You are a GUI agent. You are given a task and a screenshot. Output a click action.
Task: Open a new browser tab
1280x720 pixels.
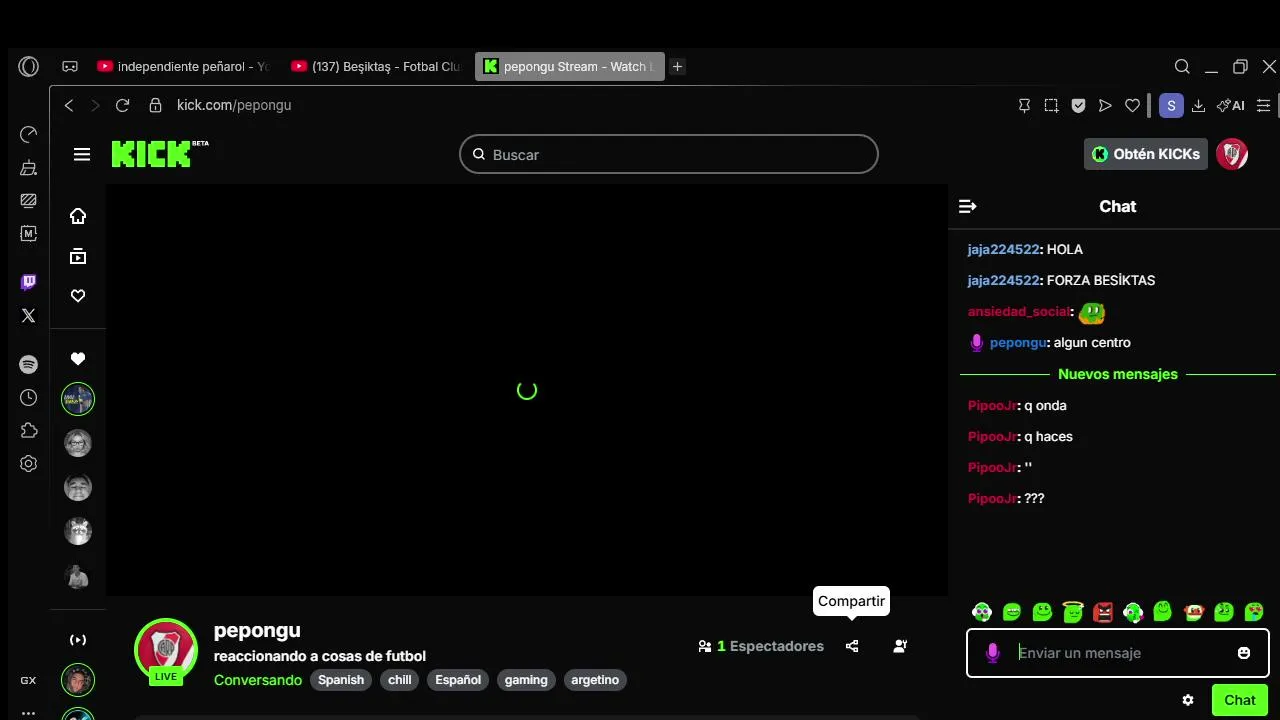677,67
